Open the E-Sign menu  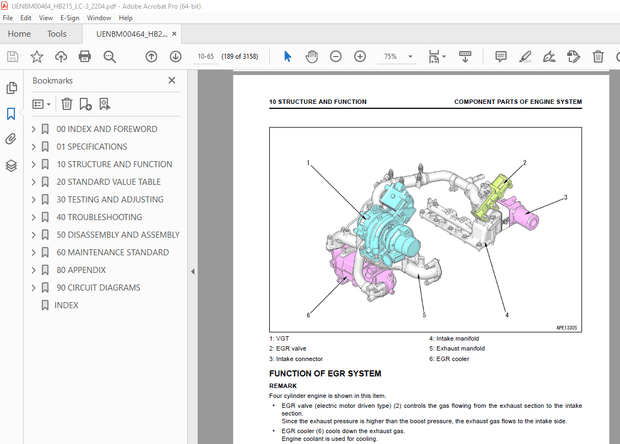click(70, 18)
